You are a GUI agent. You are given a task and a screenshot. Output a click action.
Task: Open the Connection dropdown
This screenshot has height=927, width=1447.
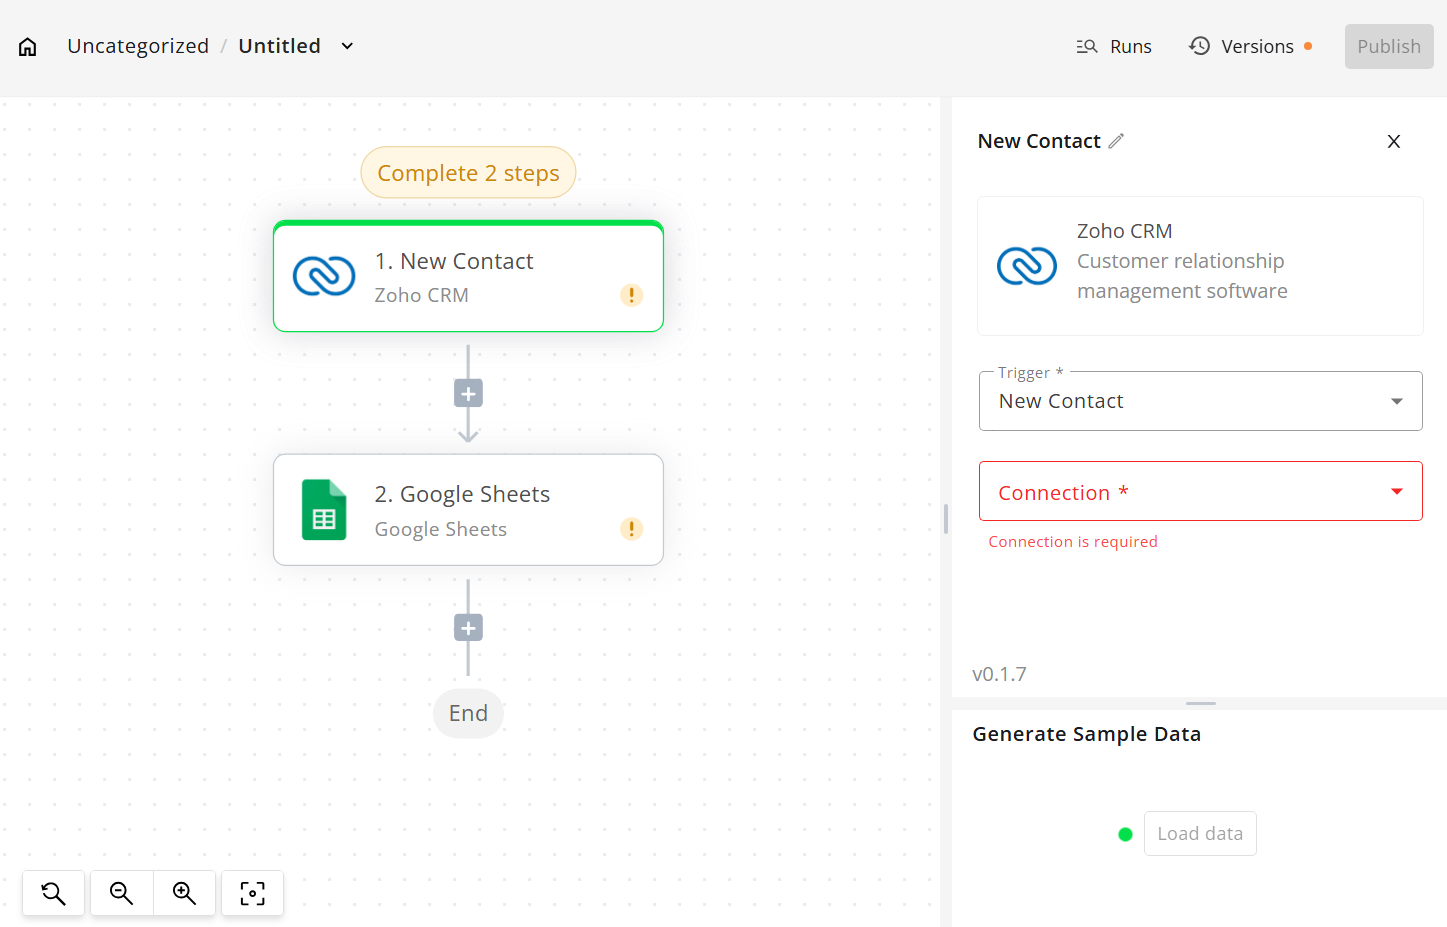1200,491
